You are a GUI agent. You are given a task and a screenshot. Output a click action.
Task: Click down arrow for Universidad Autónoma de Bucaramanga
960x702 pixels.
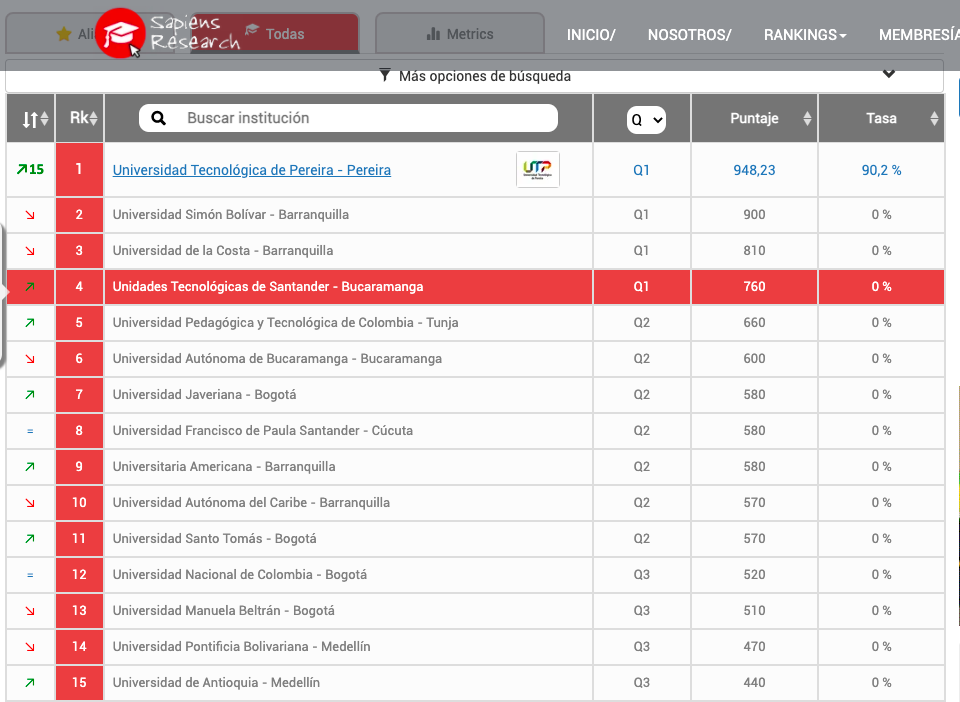pyautogui.click(x=30, y=359)
